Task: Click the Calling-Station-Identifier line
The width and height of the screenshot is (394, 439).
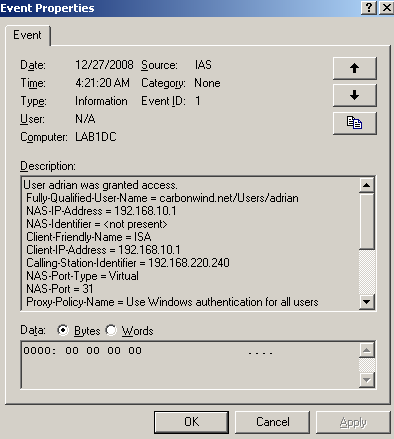Action: click(128, 263)
